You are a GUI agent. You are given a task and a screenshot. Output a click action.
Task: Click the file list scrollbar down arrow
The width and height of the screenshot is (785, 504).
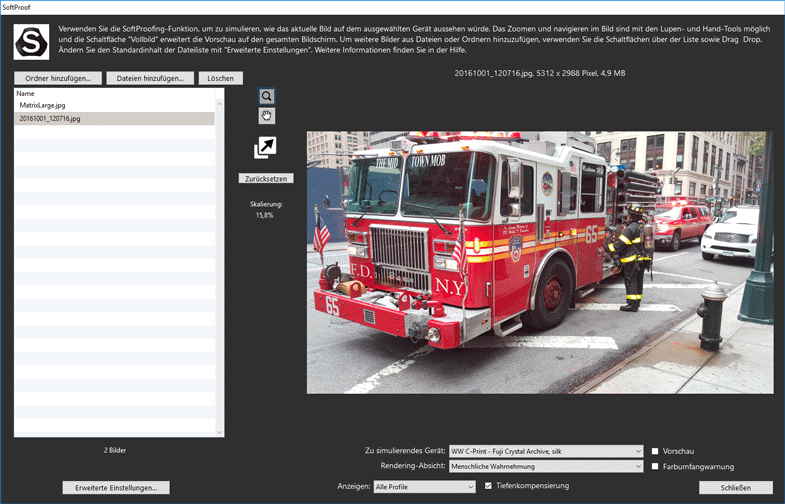click(x=219, y=432)
